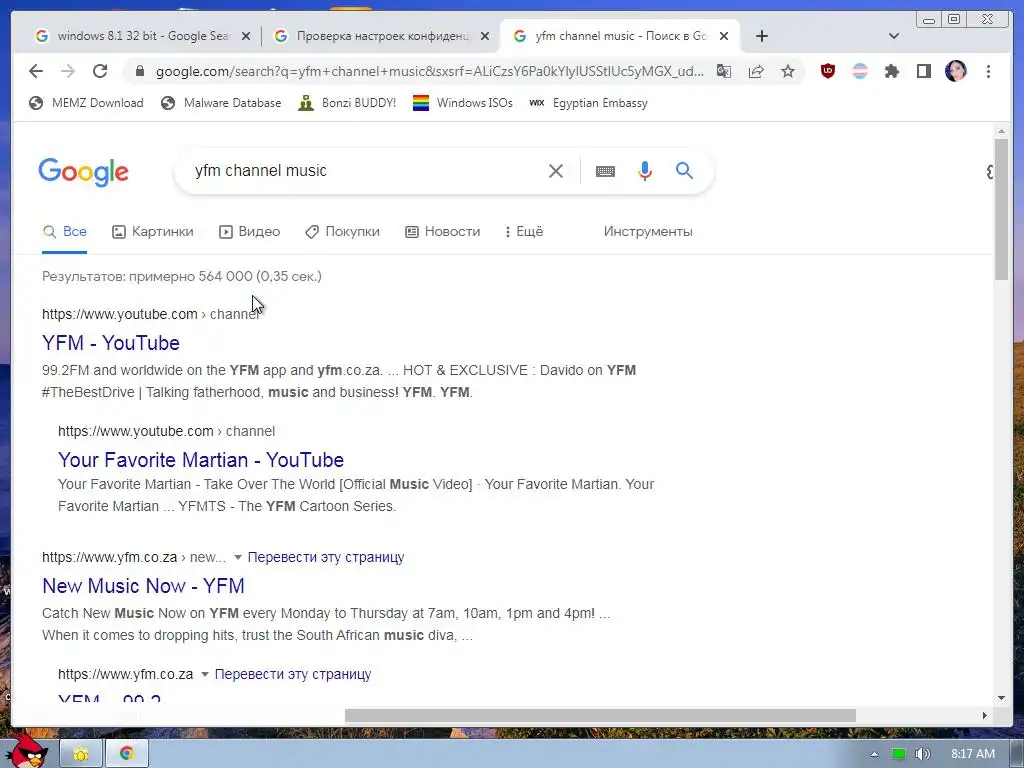Reload the current page

point(100,71)
